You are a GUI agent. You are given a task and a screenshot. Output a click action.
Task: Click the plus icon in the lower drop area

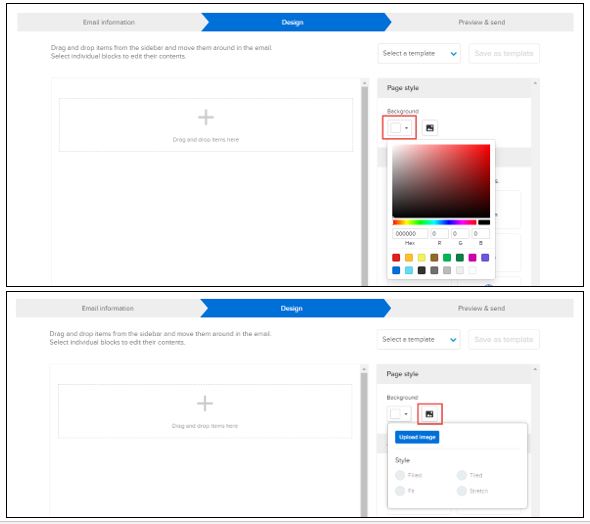coord(205,404)
